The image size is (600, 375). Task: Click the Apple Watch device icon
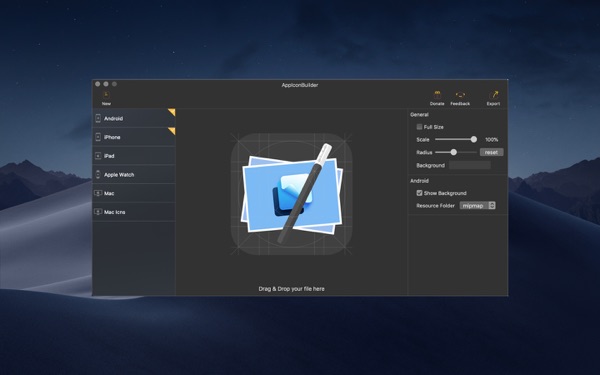click(98, 174)
